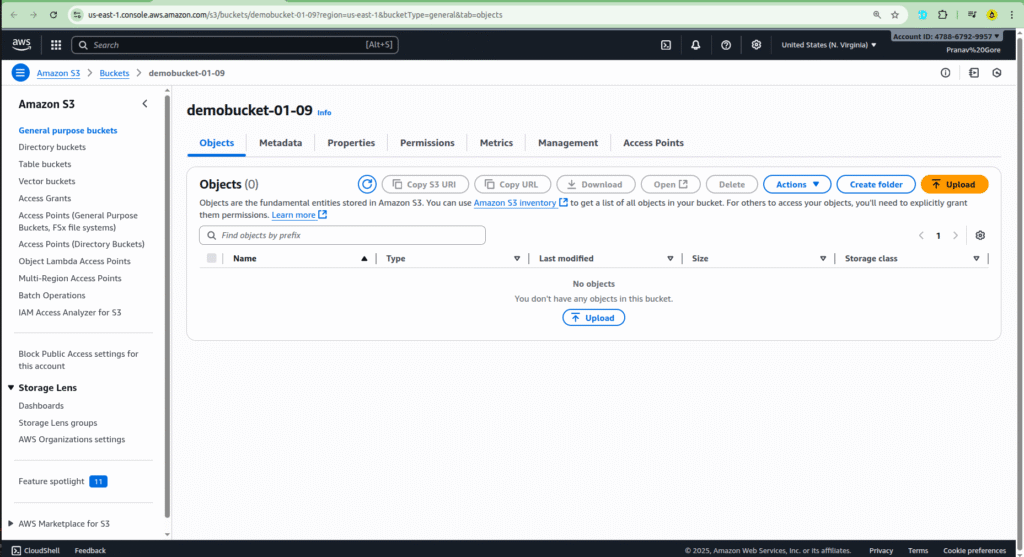Open Feedback in the footer

(90, 550)
